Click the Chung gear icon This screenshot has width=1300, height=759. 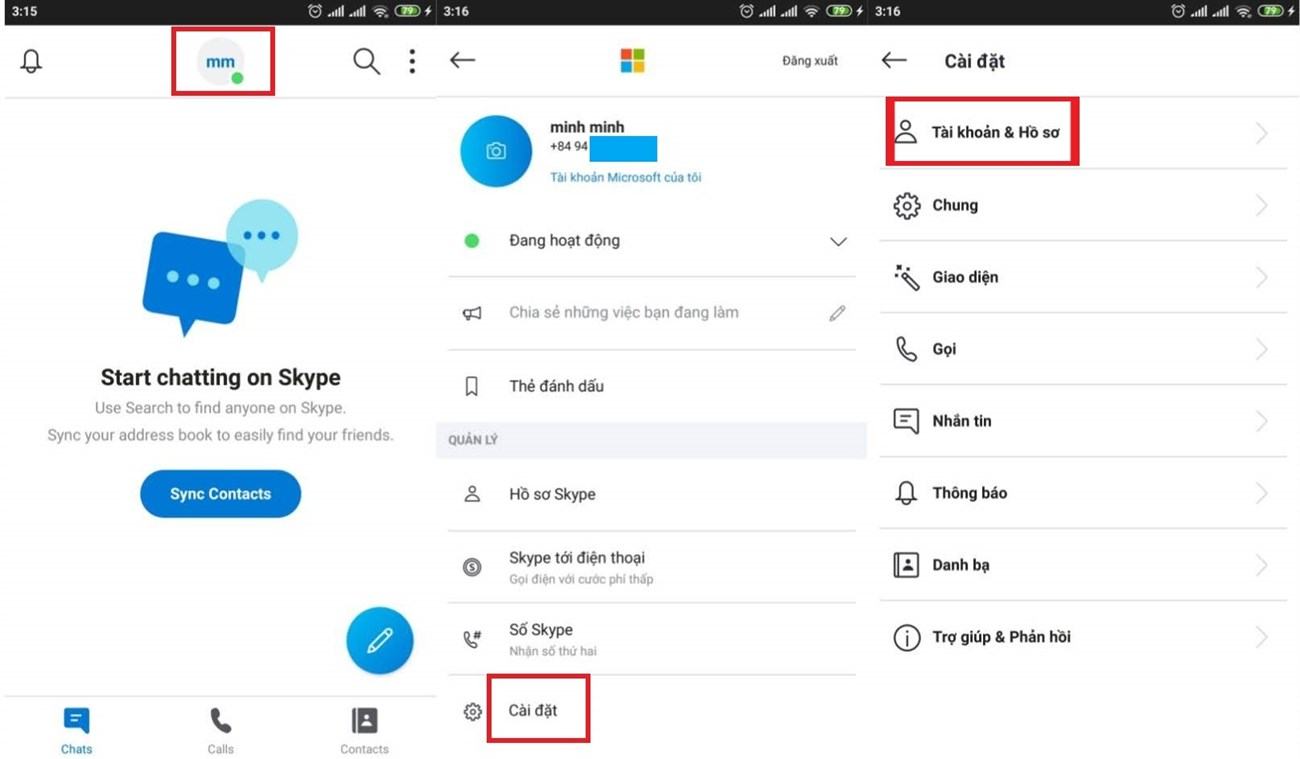(x=906, y=205)
